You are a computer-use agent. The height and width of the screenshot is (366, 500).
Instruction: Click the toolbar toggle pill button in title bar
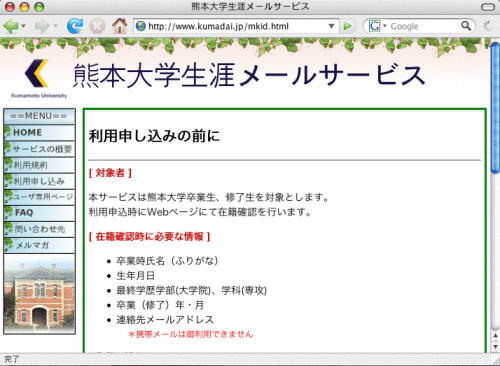[x=488, y=7]
